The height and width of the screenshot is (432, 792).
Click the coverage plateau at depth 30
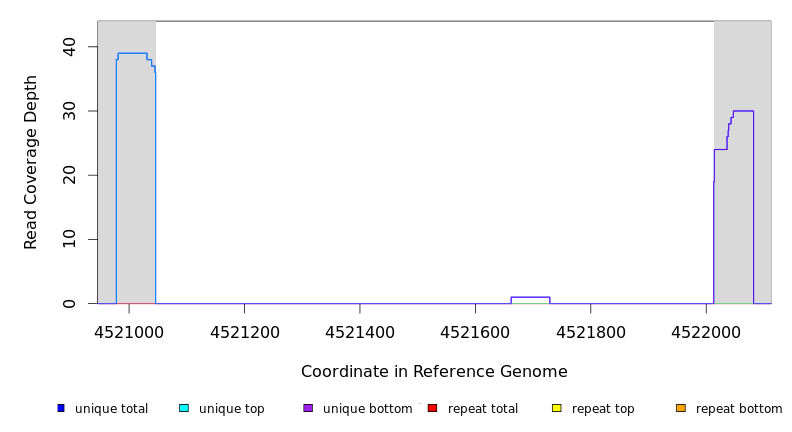(743, 111)
